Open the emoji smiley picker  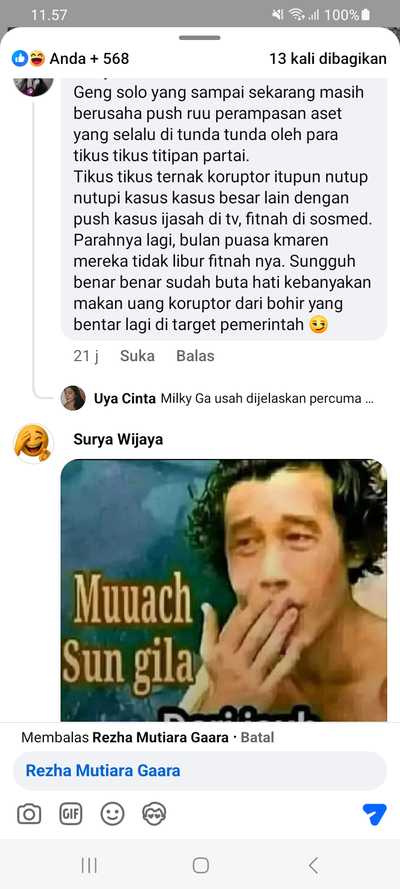tap(112, 815)
